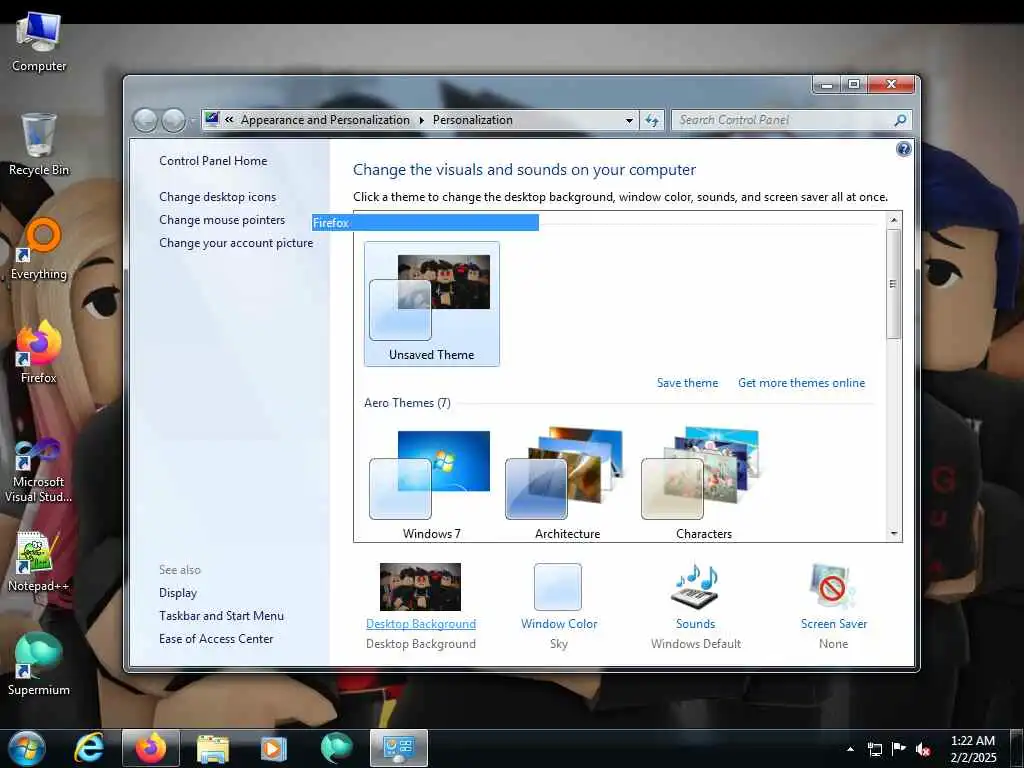1024x768 pixels.
Task: Click the Action Center flag tray icon
Action: (899, 749)
